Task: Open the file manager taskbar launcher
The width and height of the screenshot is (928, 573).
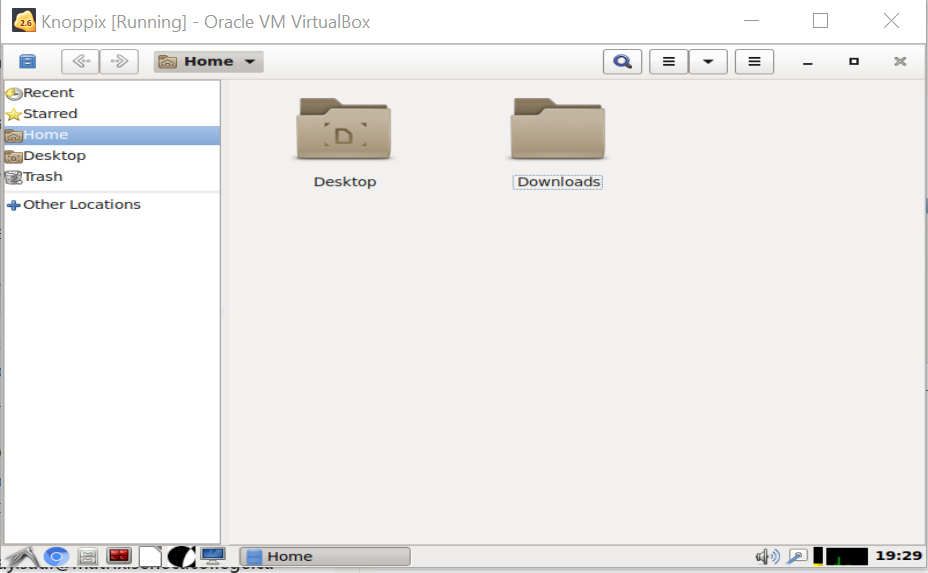Action: coord(88,556)
